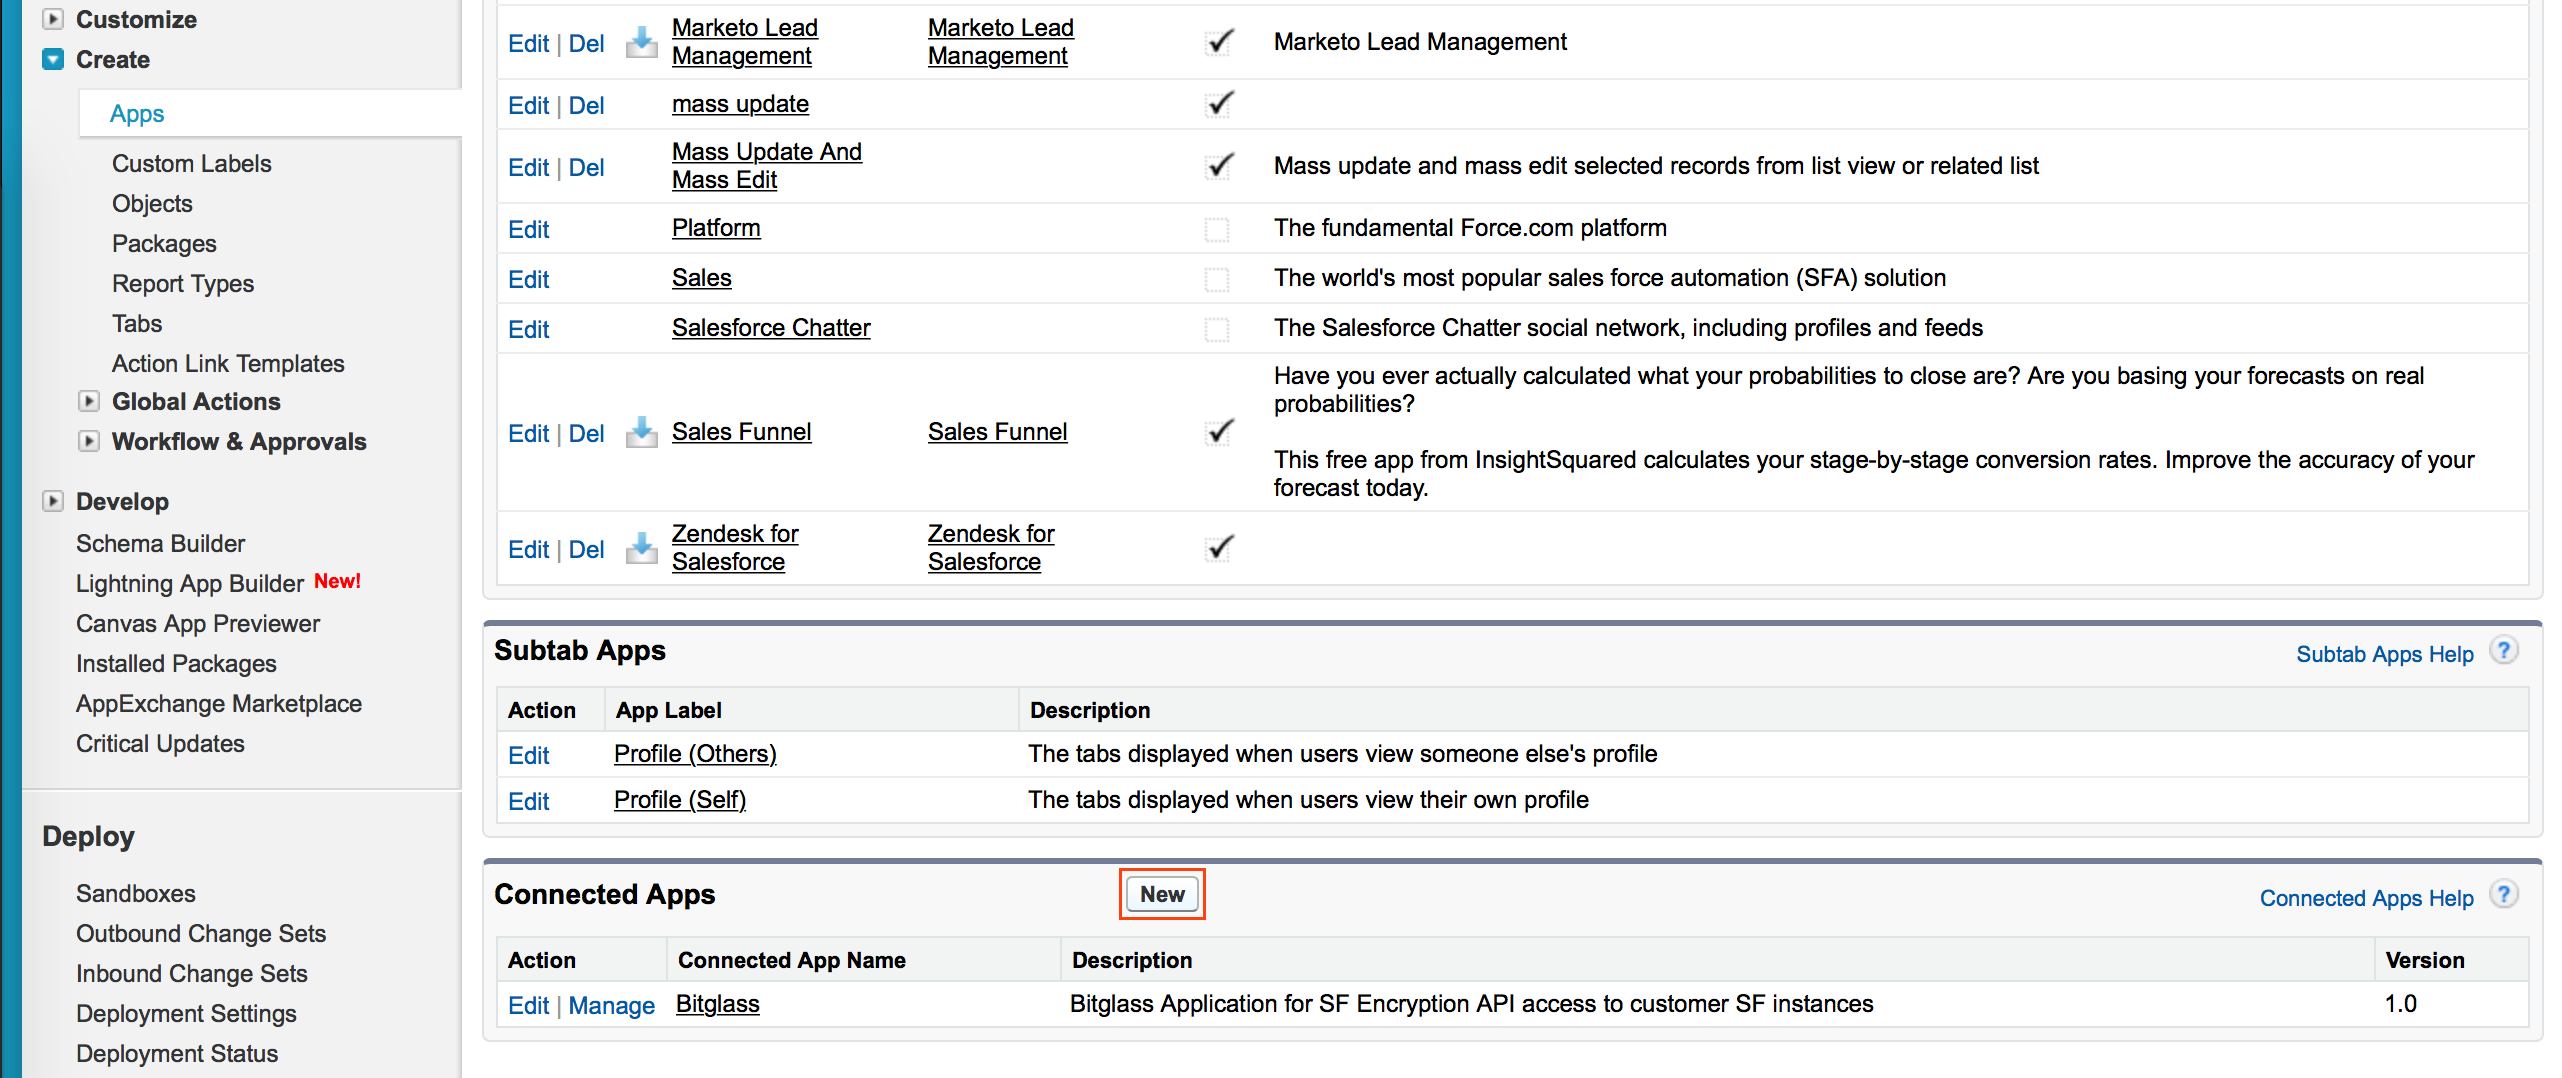Collapse the Create section arrow icon
This screenshot has height=1078, width=2562.
[x=53, y=59]
